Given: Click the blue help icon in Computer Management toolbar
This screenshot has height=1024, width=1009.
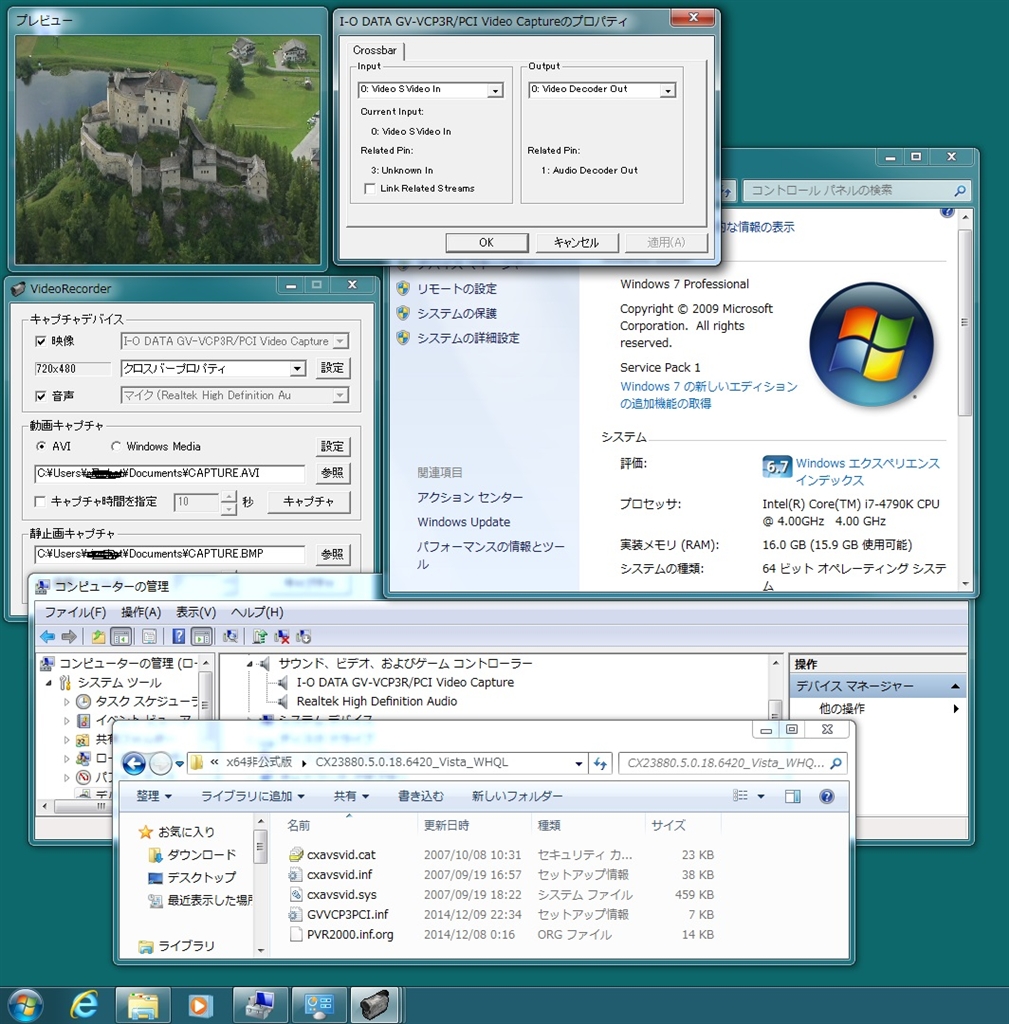Looking at the screenshot, I should 178,636.
